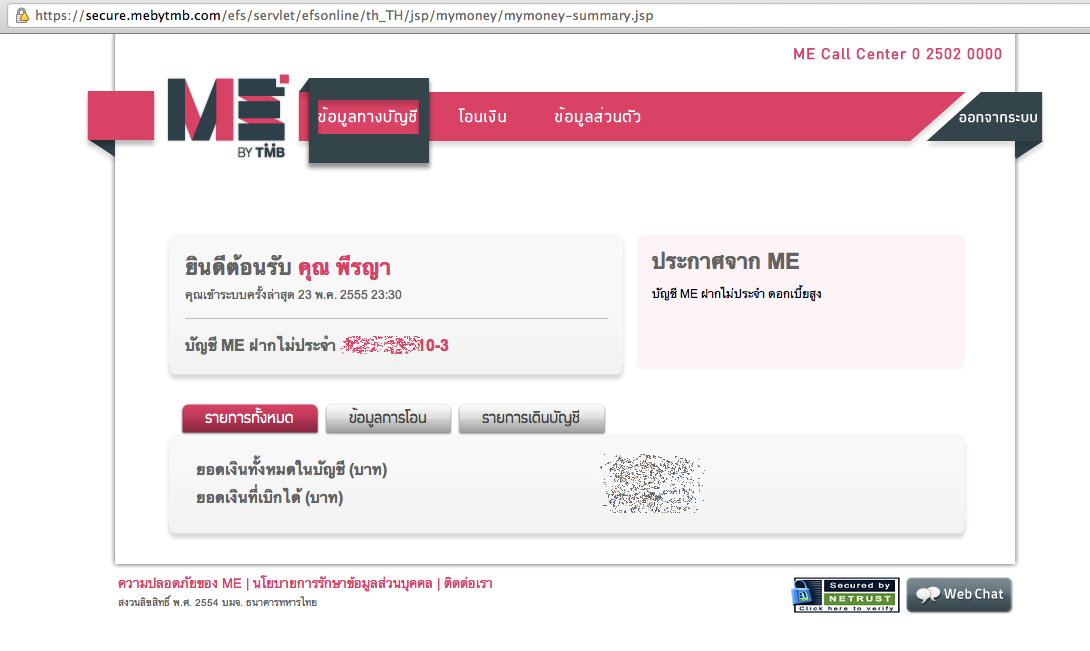The height and width of the screenshot is (651, 1090).
Task: Open นโยบายการรักษาข้อมูลส่วนบุคคล link
Action: point(342,584)
